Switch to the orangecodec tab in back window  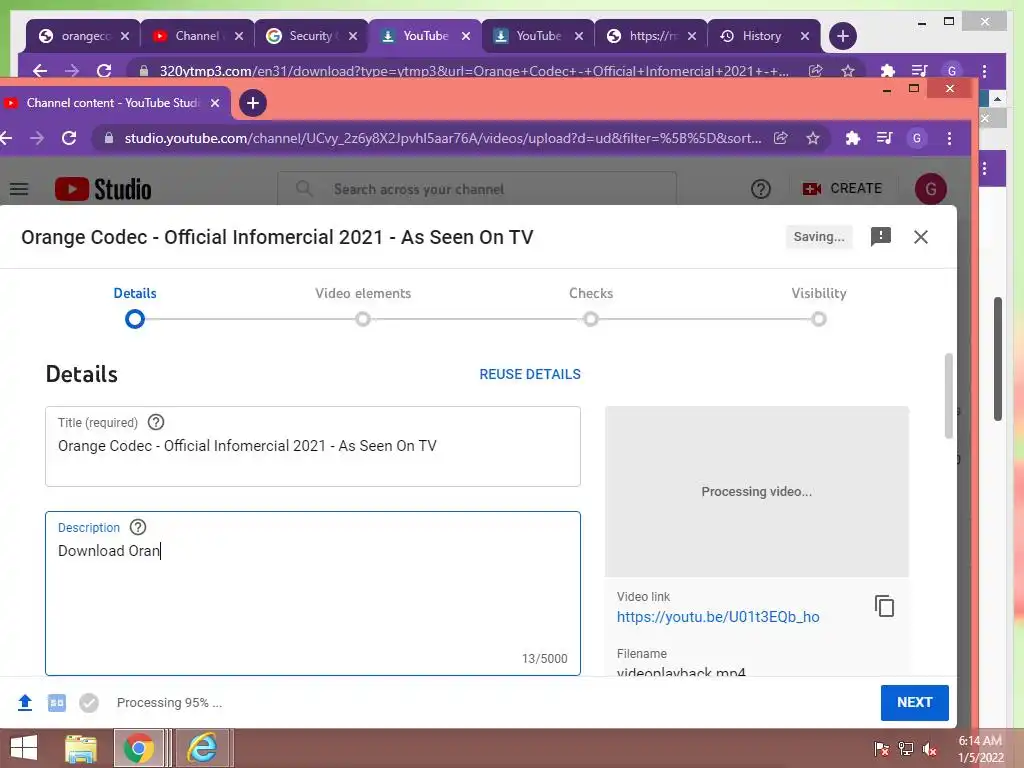(x=84, y=36)
